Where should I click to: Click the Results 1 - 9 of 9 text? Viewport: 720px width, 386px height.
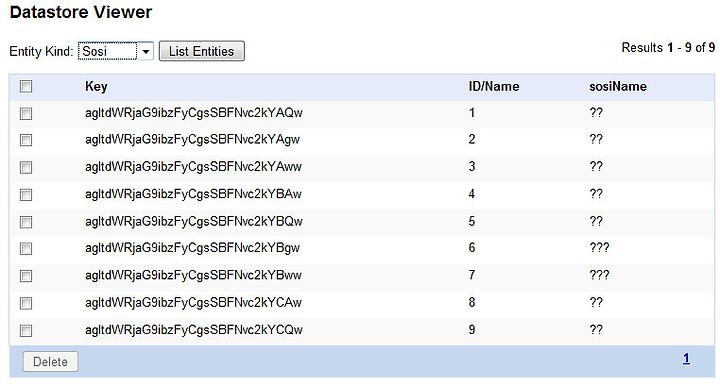[668, 47]
